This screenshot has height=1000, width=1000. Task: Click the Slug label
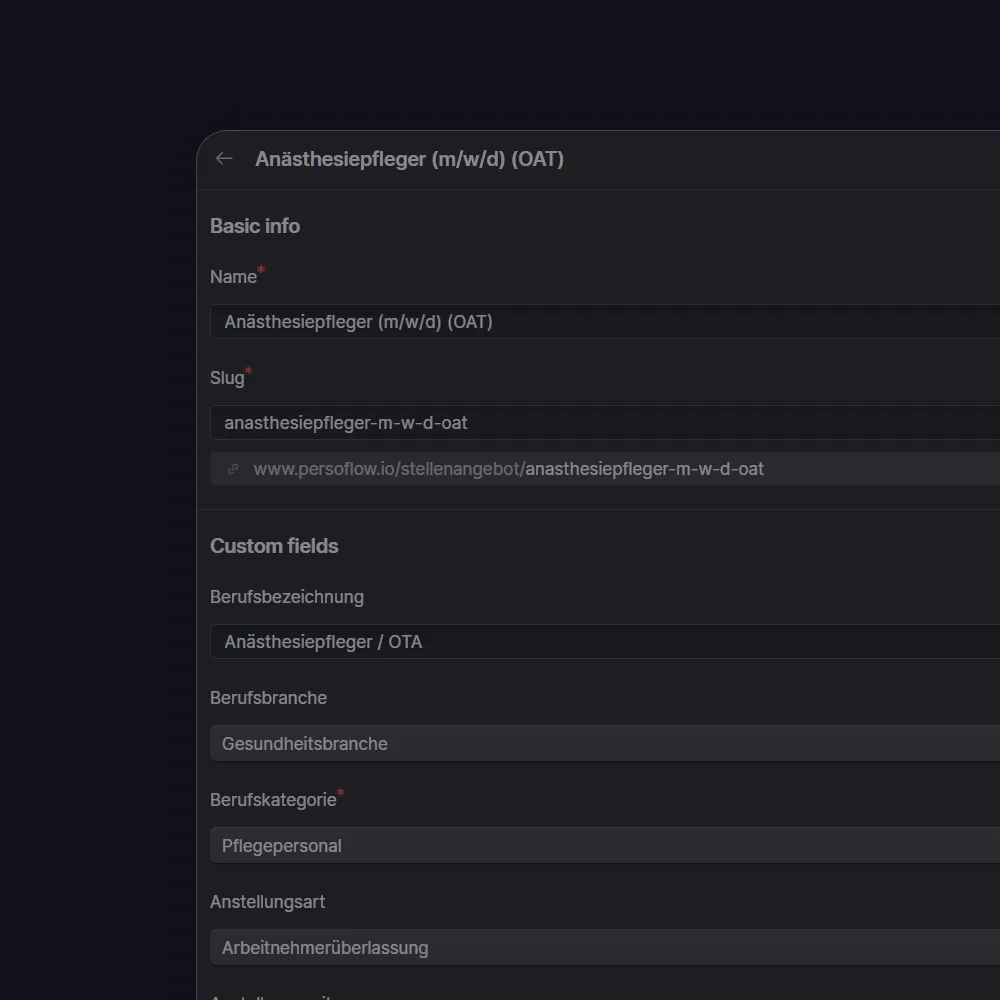[227, 378]
